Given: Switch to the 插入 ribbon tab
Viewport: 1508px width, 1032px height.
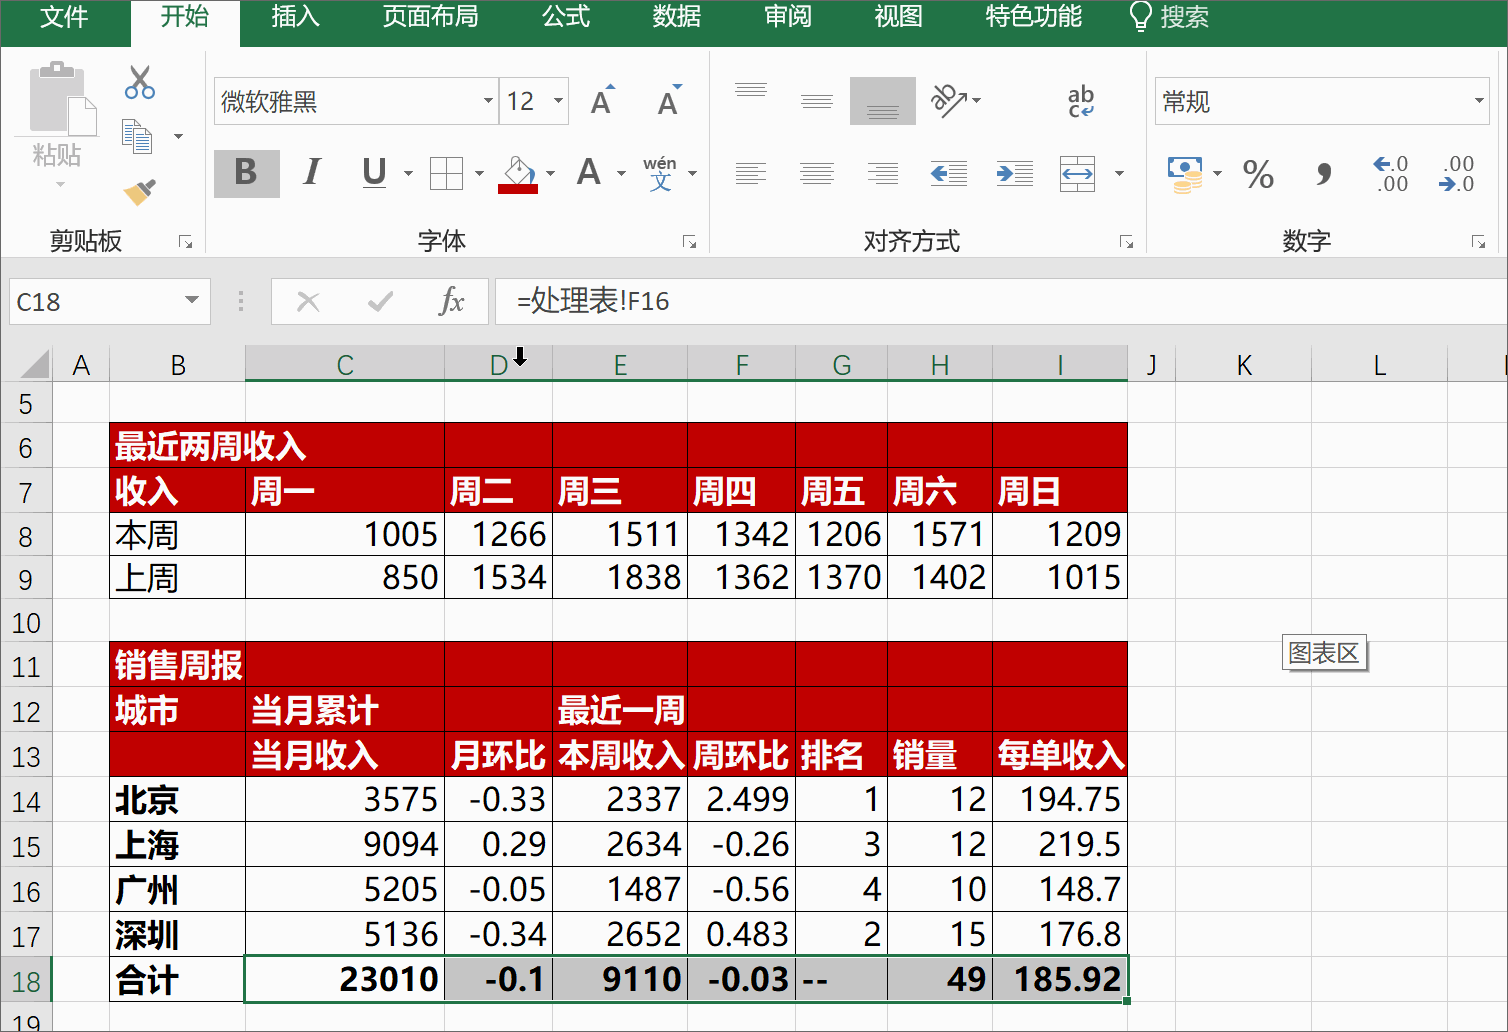Looking at the screenshot, I should tap(293, 17).
